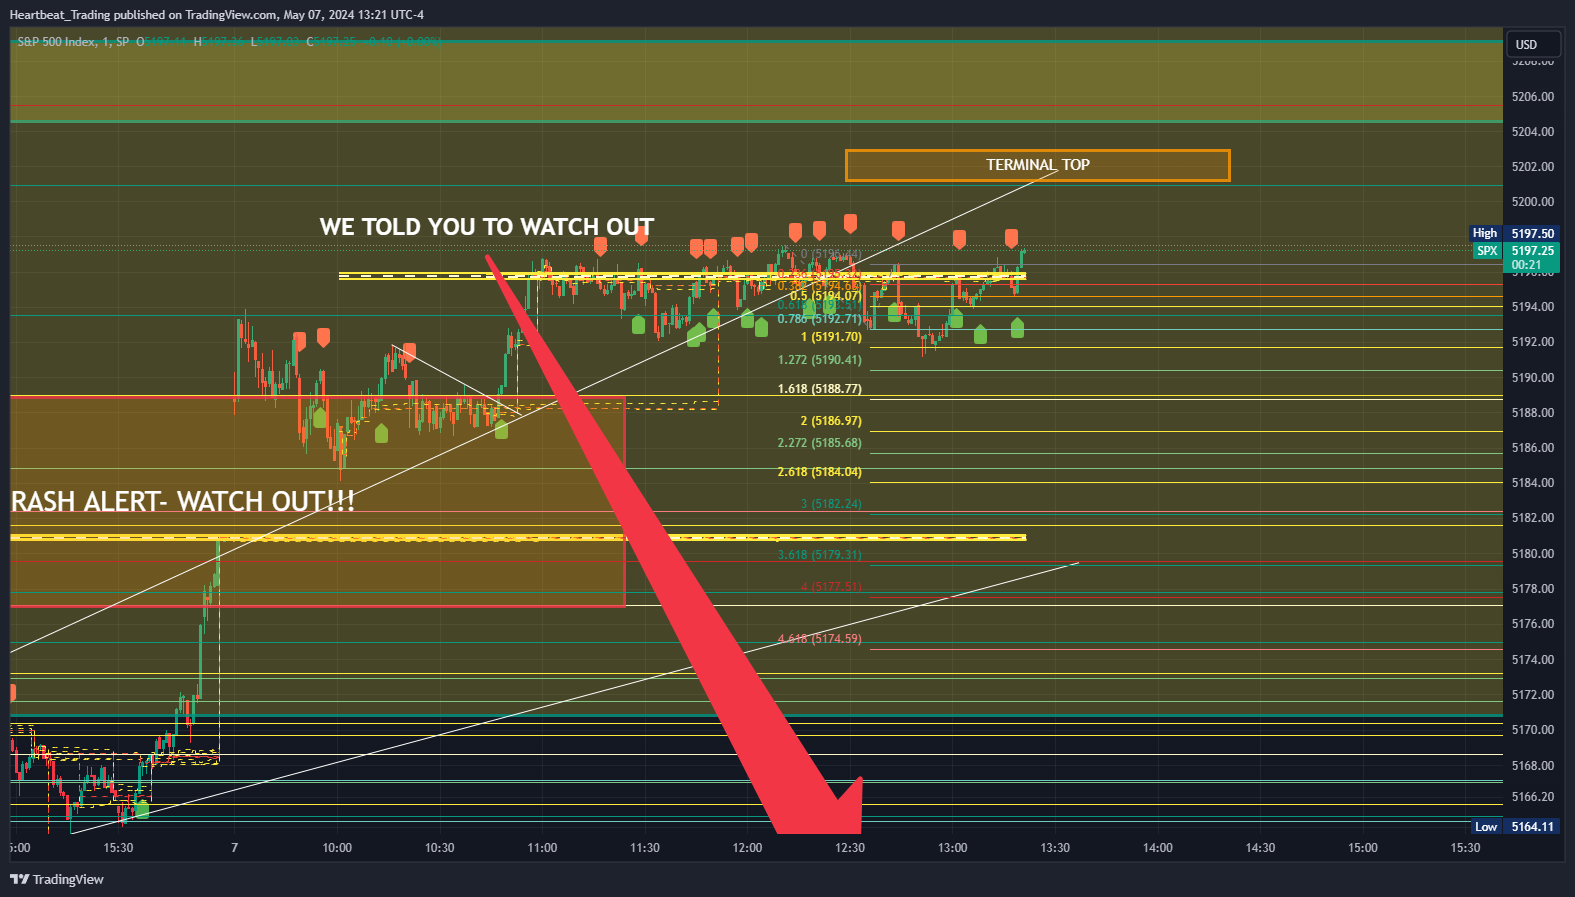This screenshot has height=897, width=1575.
Task: Click 5182.00 on the price axis
Action: [1533, 518]
